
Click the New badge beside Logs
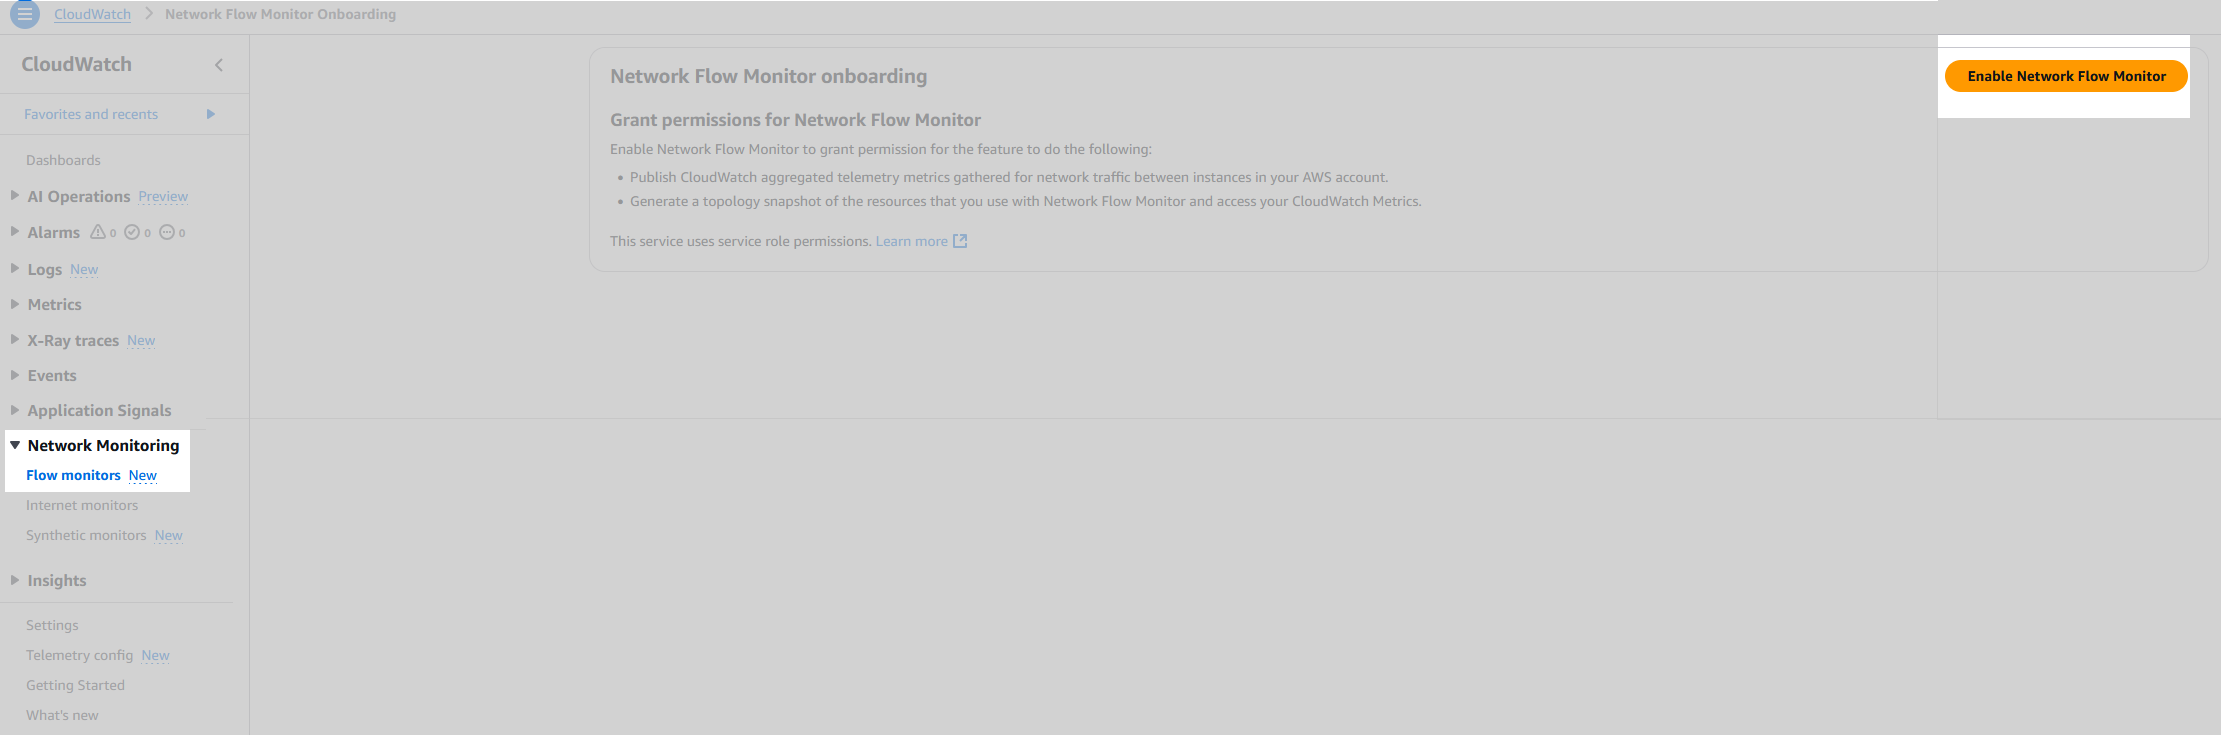click(x=84, y=270)
